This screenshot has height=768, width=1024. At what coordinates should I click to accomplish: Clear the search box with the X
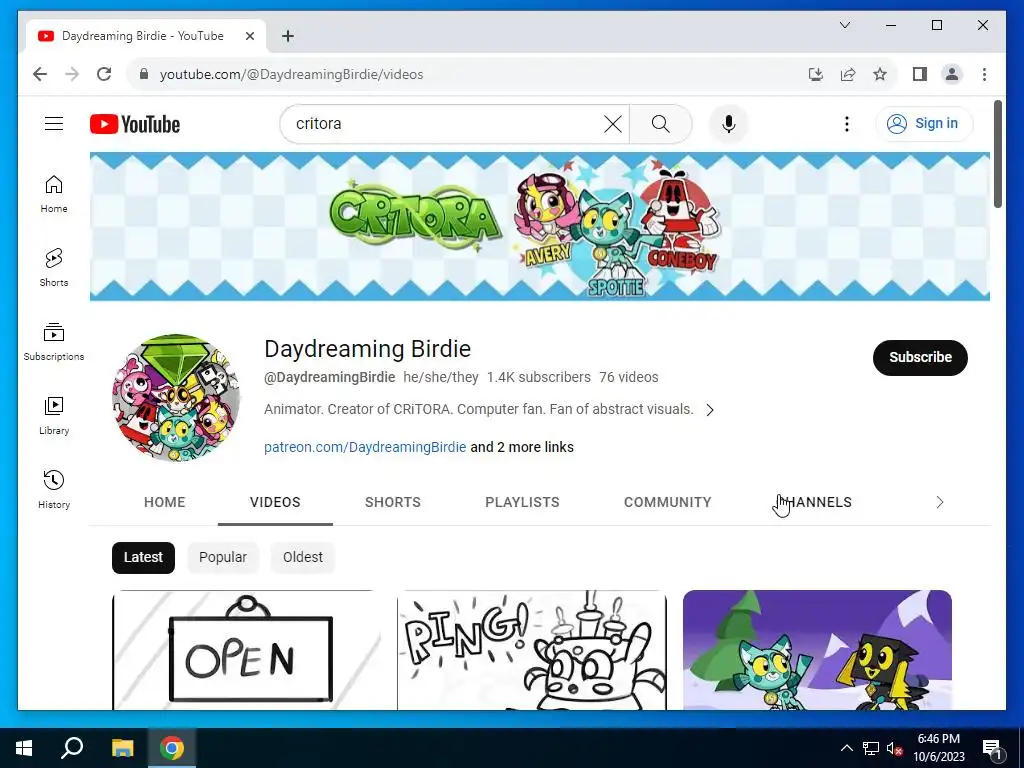coord(613,123)
